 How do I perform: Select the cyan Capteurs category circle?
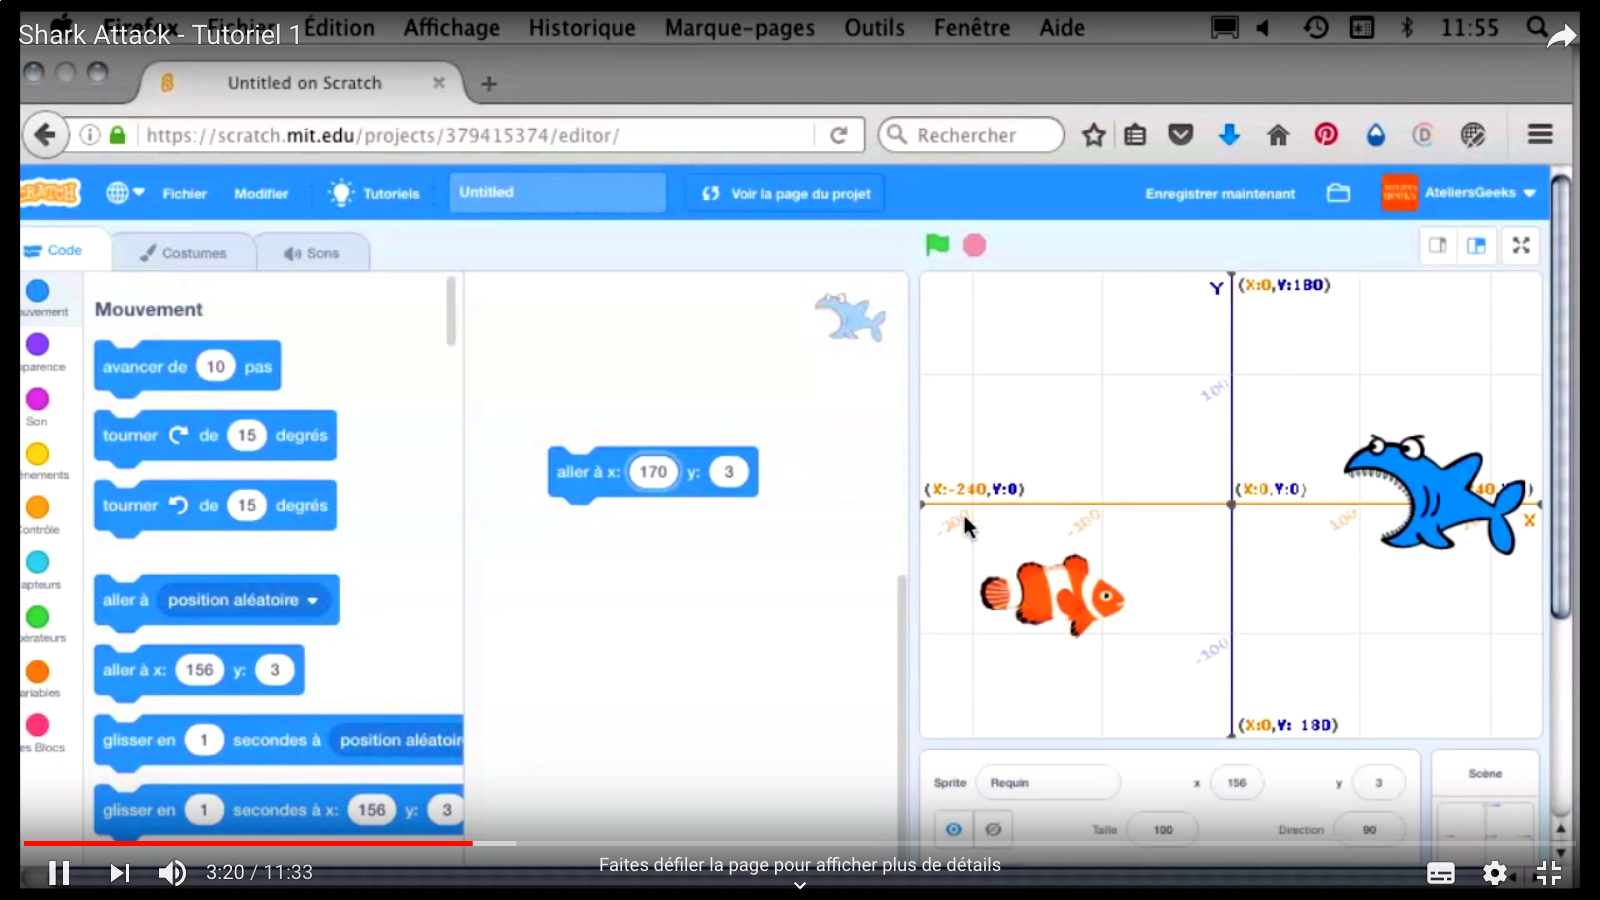tap(38, 562)
